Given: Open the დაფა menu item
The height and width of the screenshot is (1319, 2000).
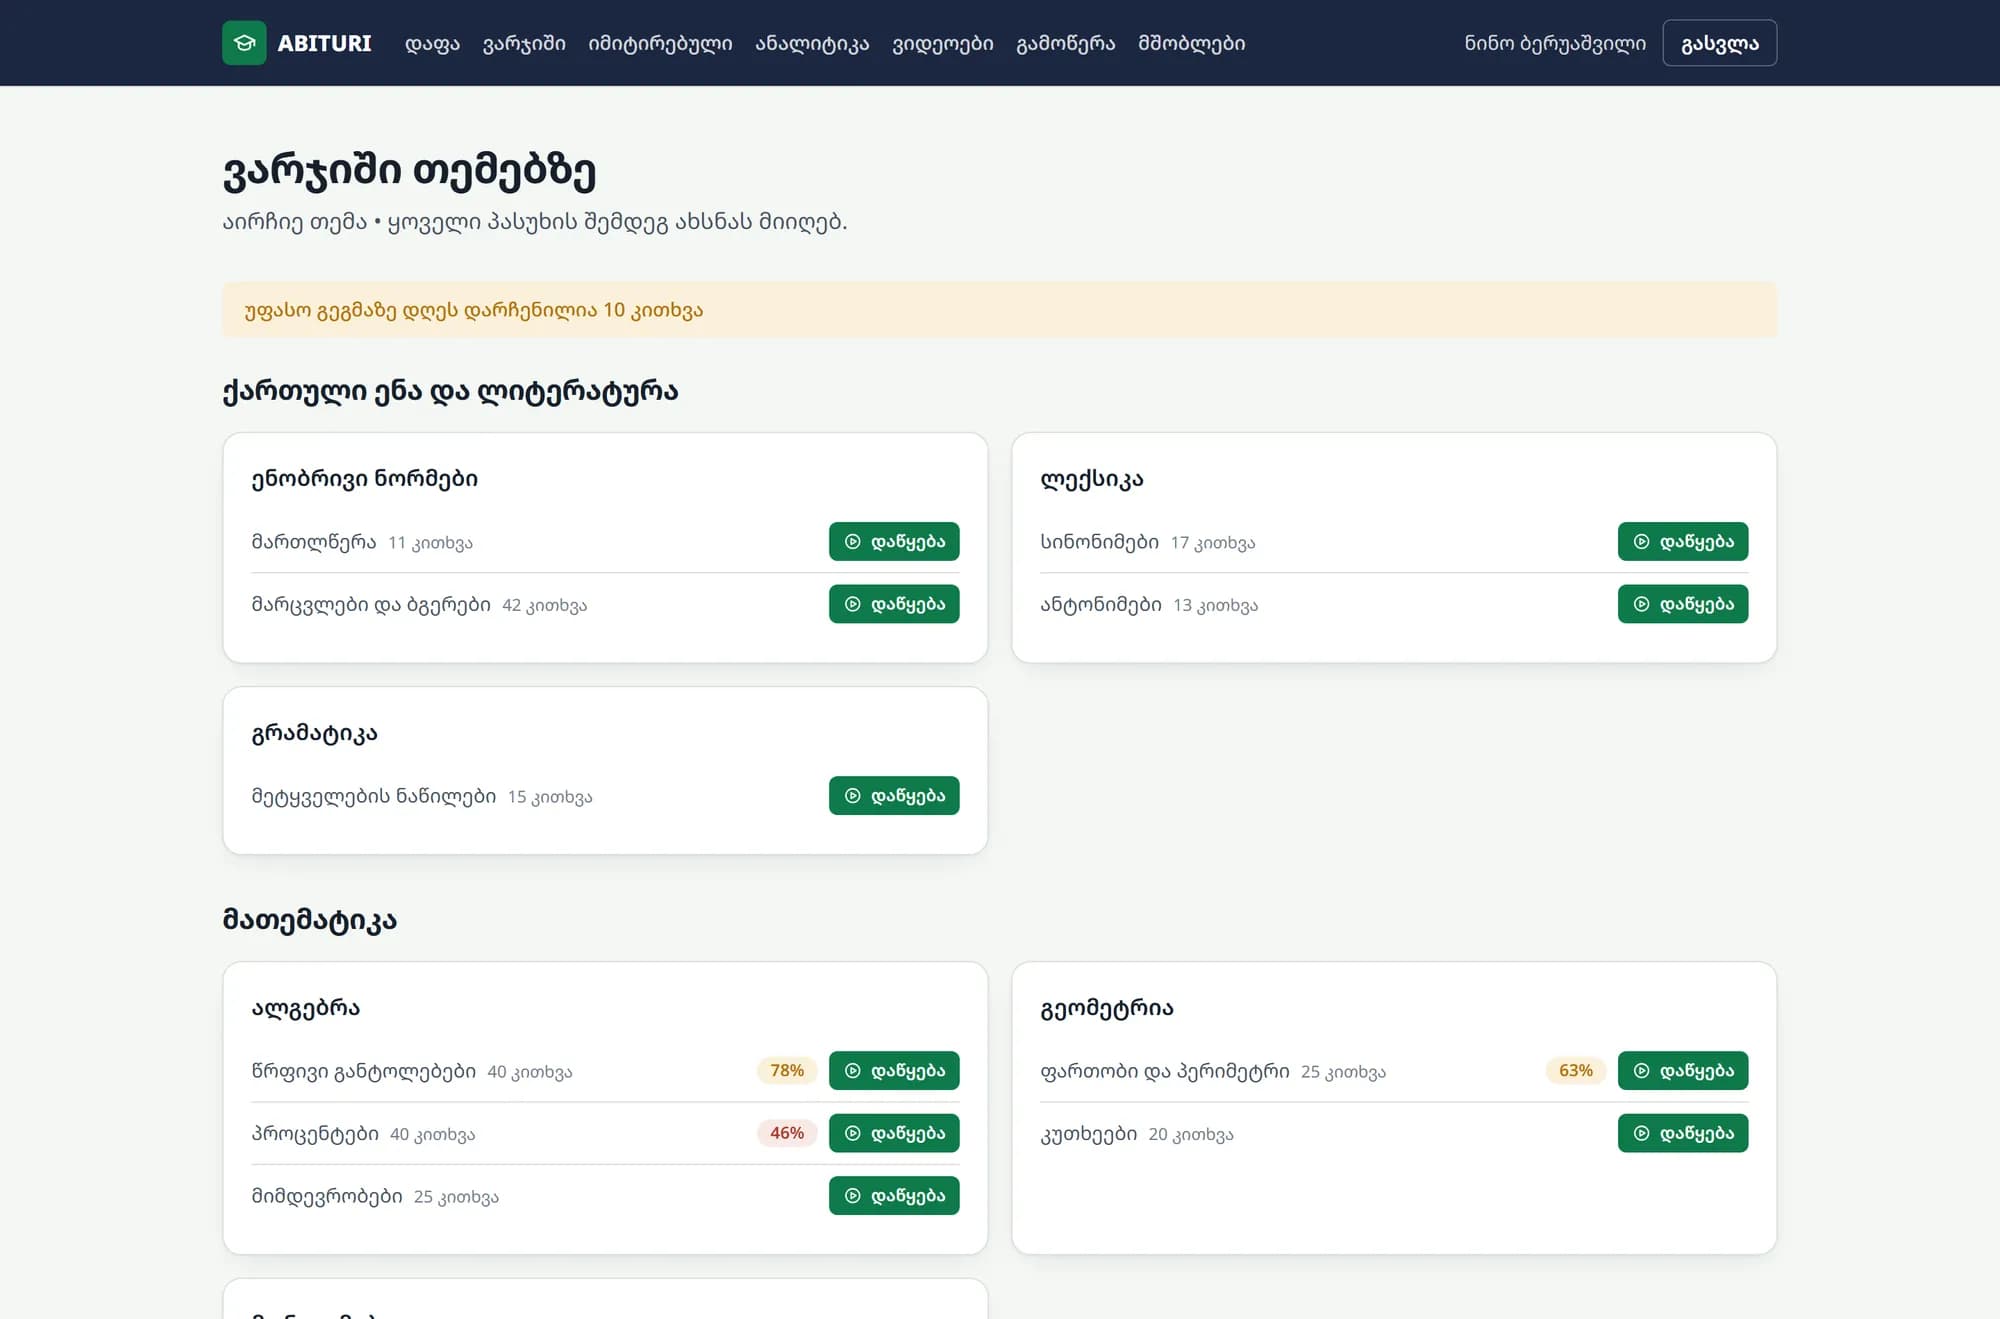Looking at the screenshot, I should [432, 43].
